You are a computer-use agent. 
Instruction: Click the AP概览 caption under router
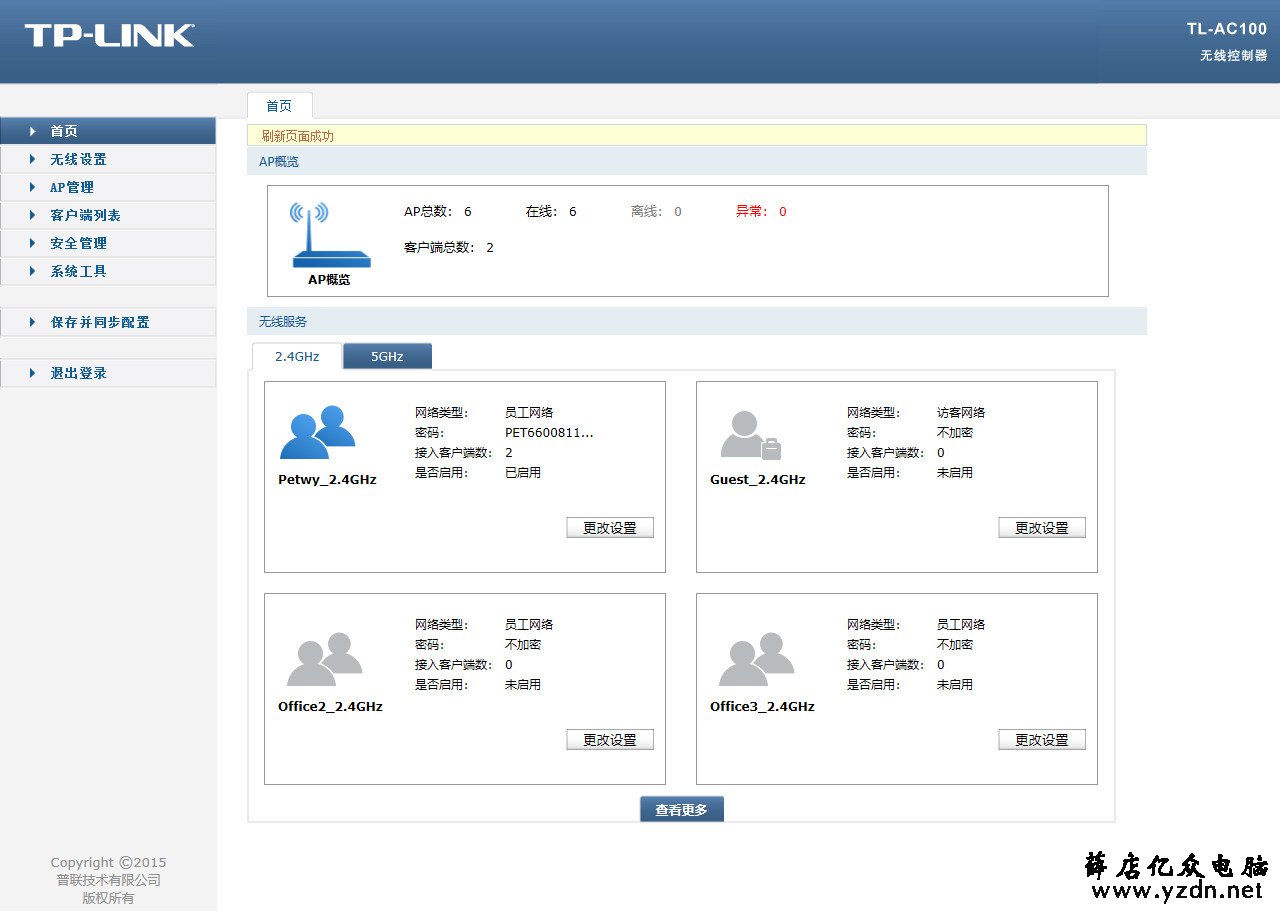(x=329, y=280)
